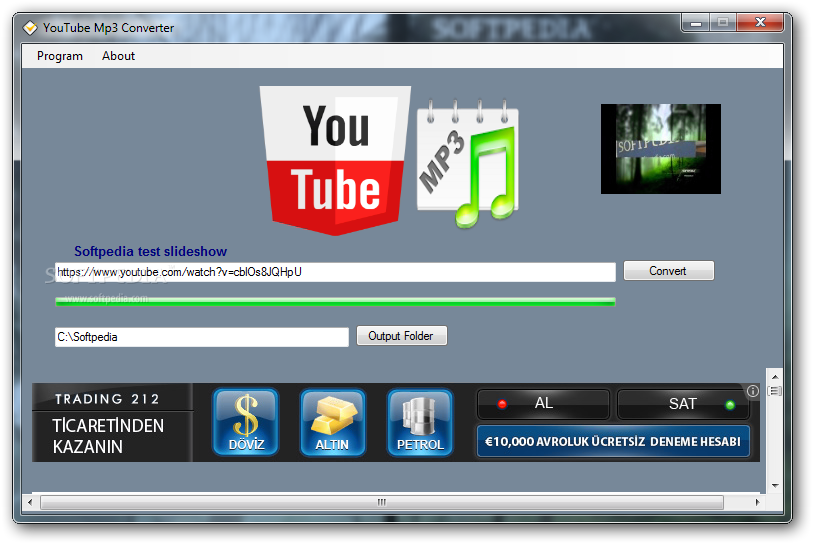Click the Altın gold bars icon
The width and height of the screenshot is (813, 544).
click(x=332, y=423)
